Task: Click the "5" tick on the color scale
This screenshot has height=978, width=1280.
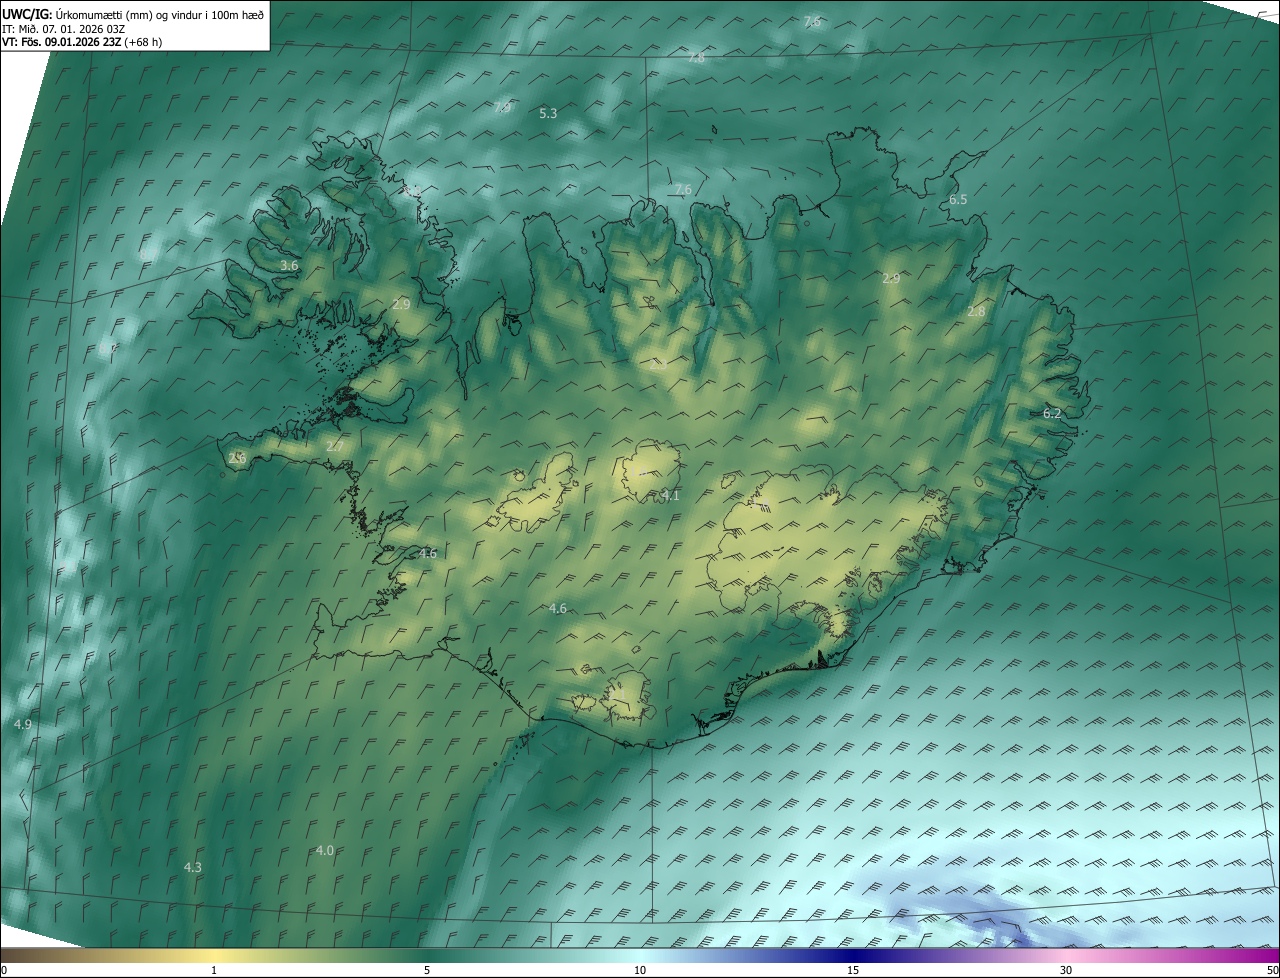Action: pyautogui.click(x=427, y=971)
